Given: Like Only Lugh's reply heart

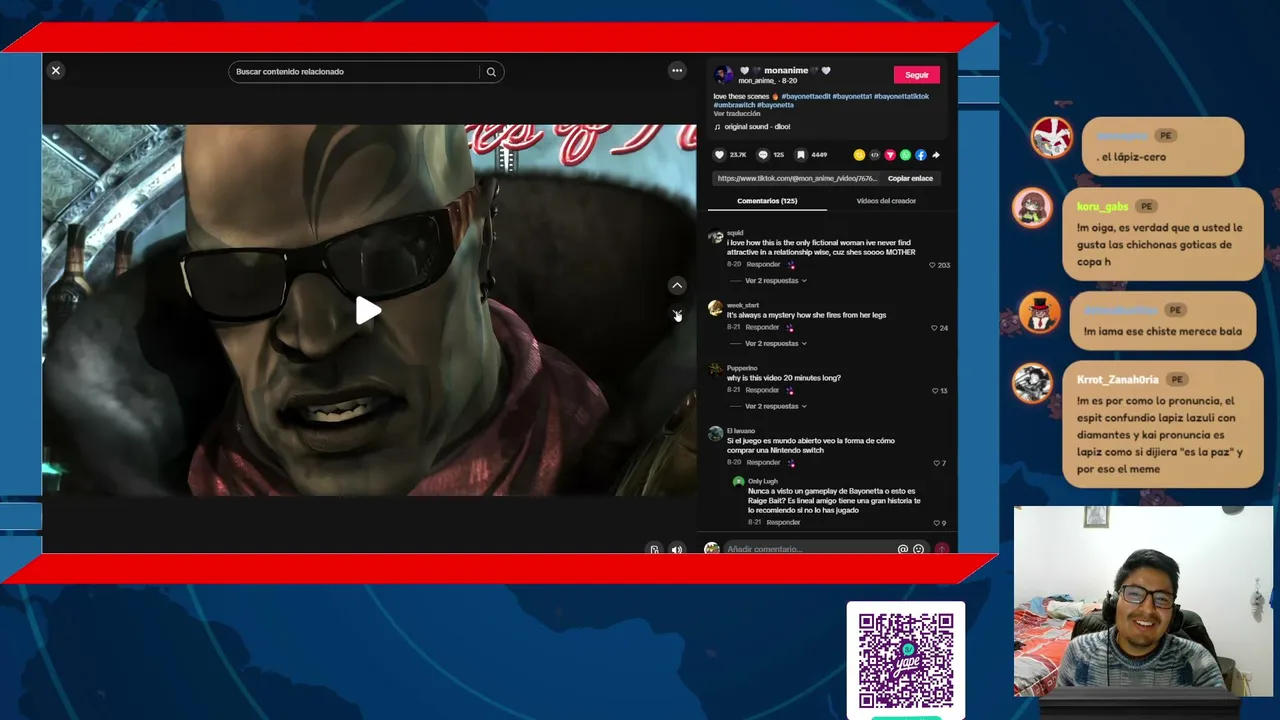Looking at the screenshot, I should point(937,523).
